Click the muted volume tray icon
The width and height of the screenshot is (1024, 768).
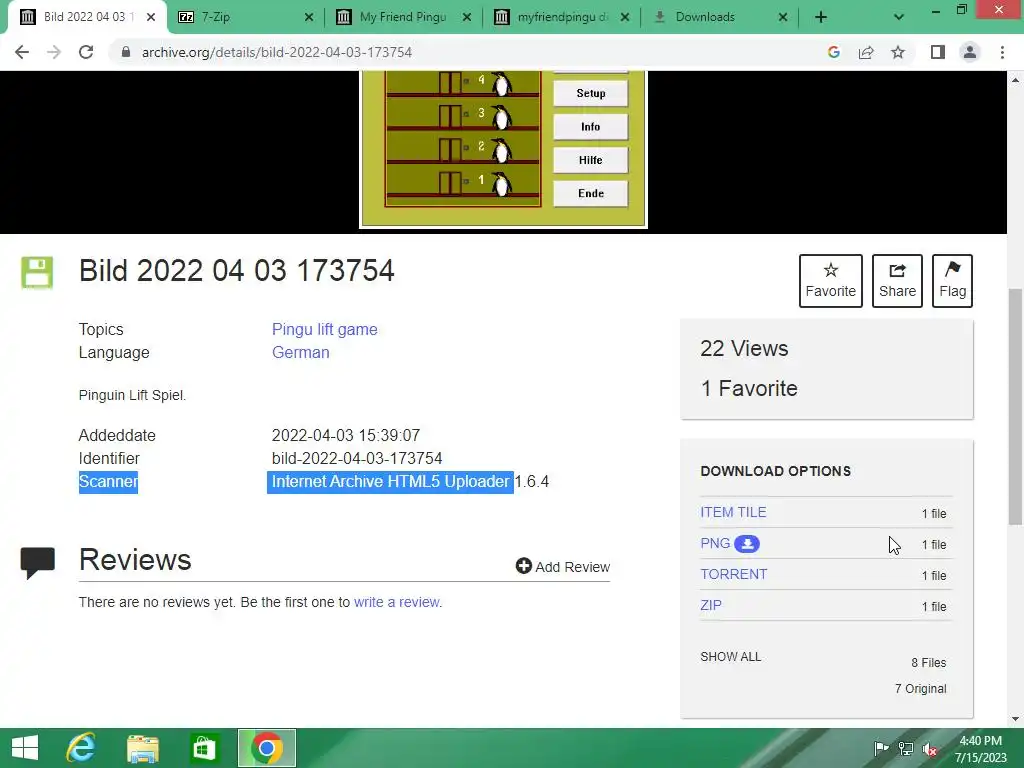pyautogui.click(x=930, y=748)
